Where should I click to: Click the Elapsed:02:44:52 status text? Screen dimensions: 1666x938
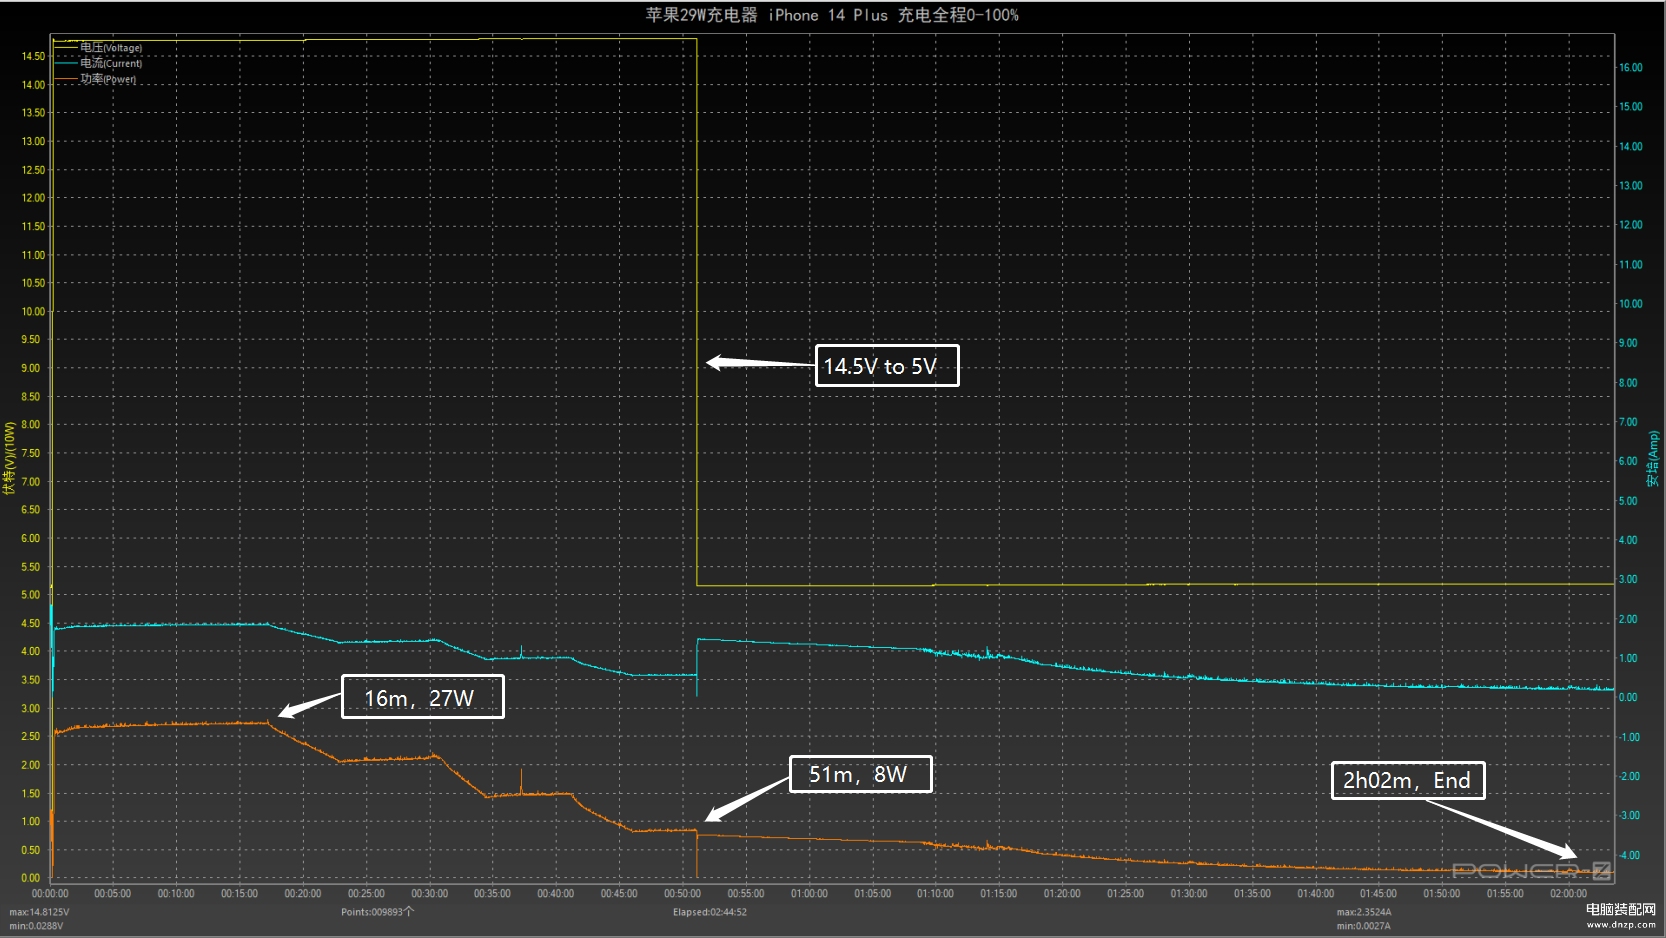[x=710, y=912]
